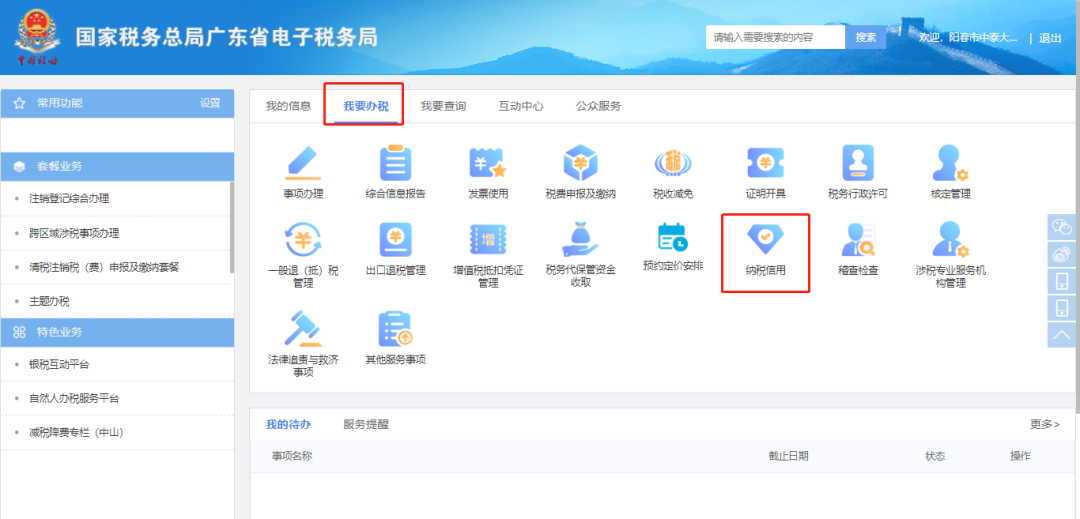
Task: Open 增值税抵扣凭证管理 icon
Action: point(488,240)
